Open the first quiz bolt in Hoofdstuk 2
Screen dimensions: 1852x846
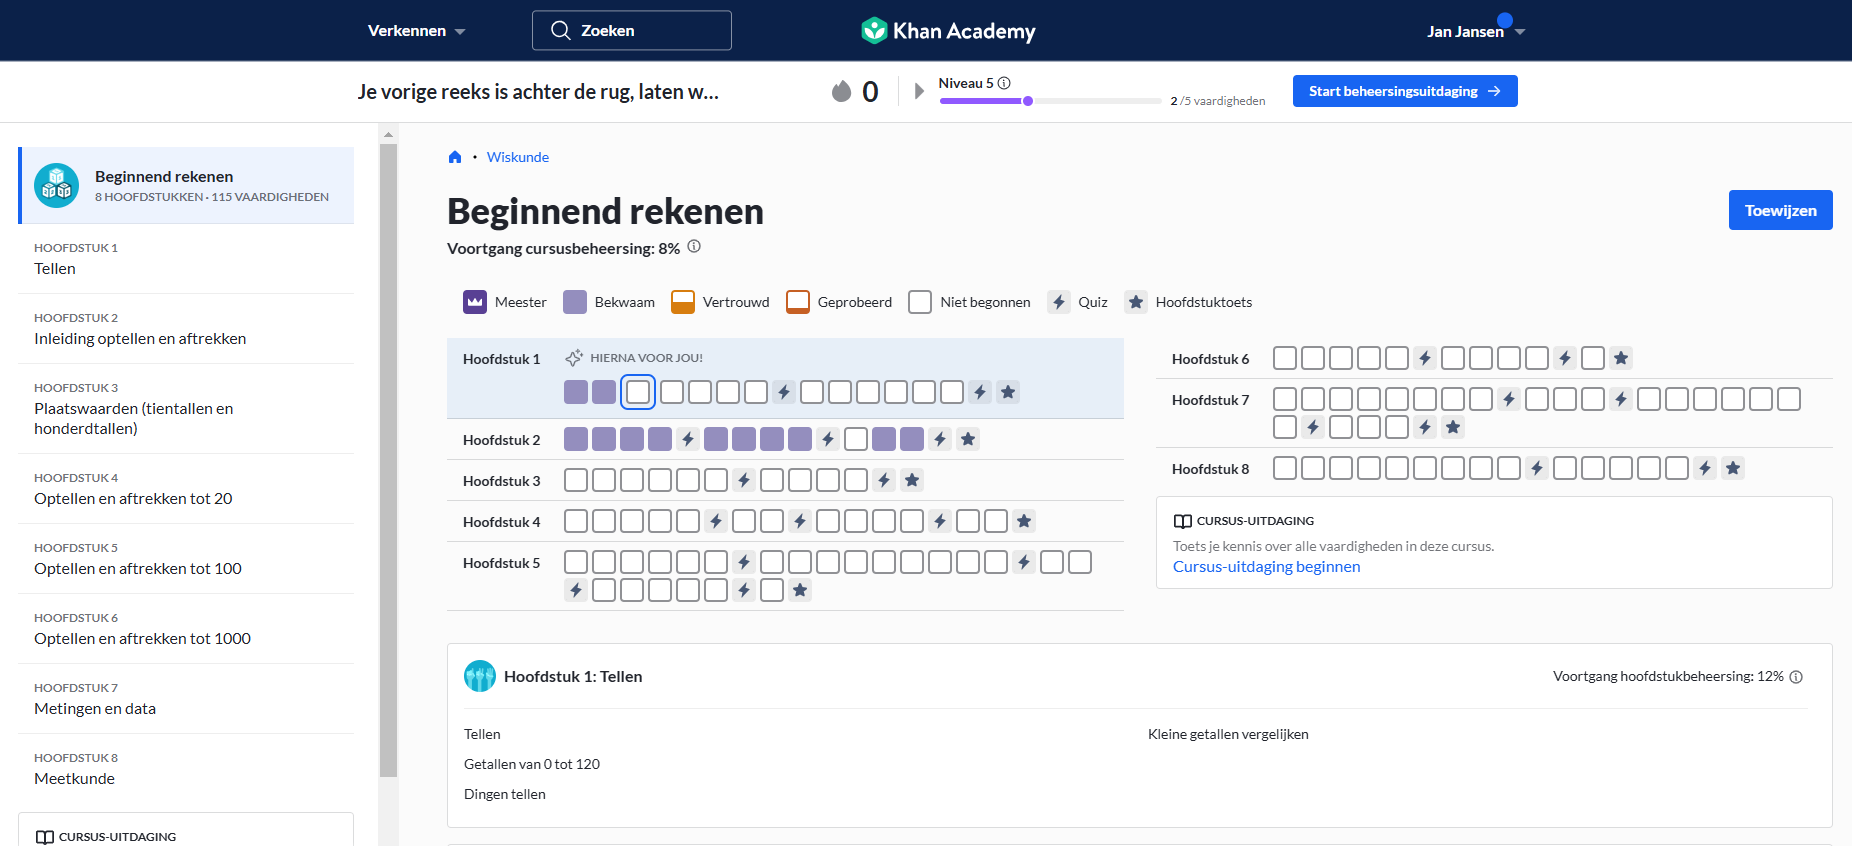(688, 439)
